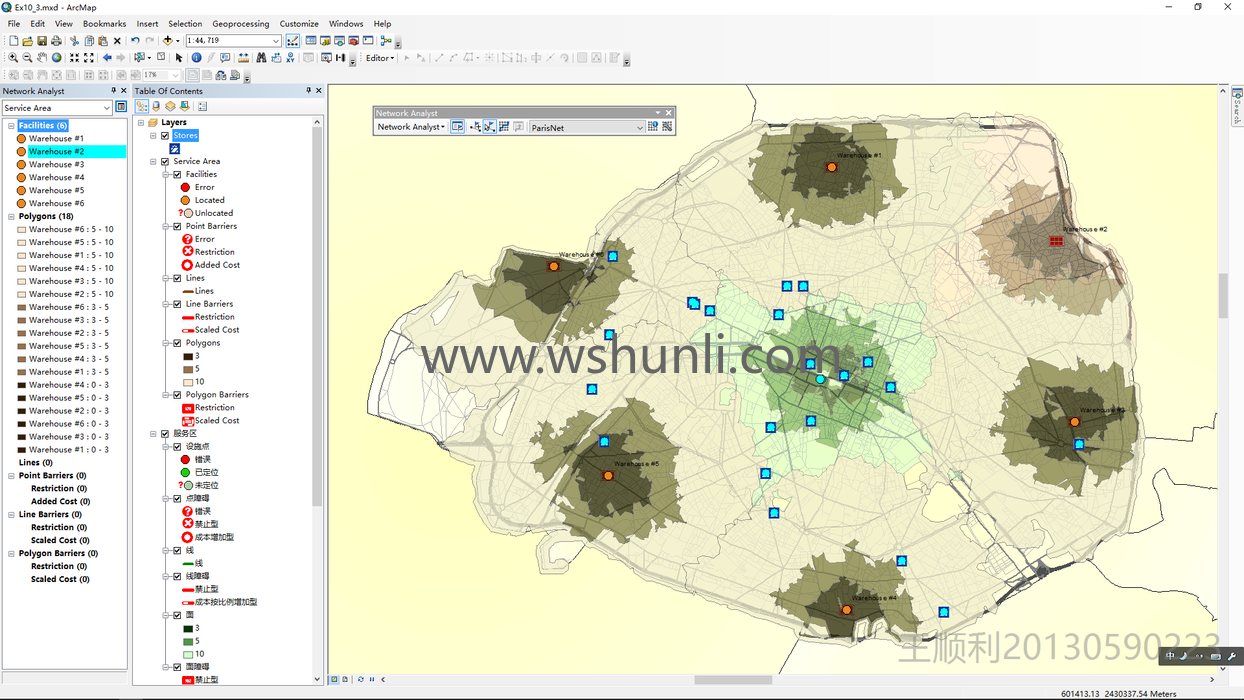Click the Print icon
The height and width of the screenshot is (700, 1244).
click(56, 41)
